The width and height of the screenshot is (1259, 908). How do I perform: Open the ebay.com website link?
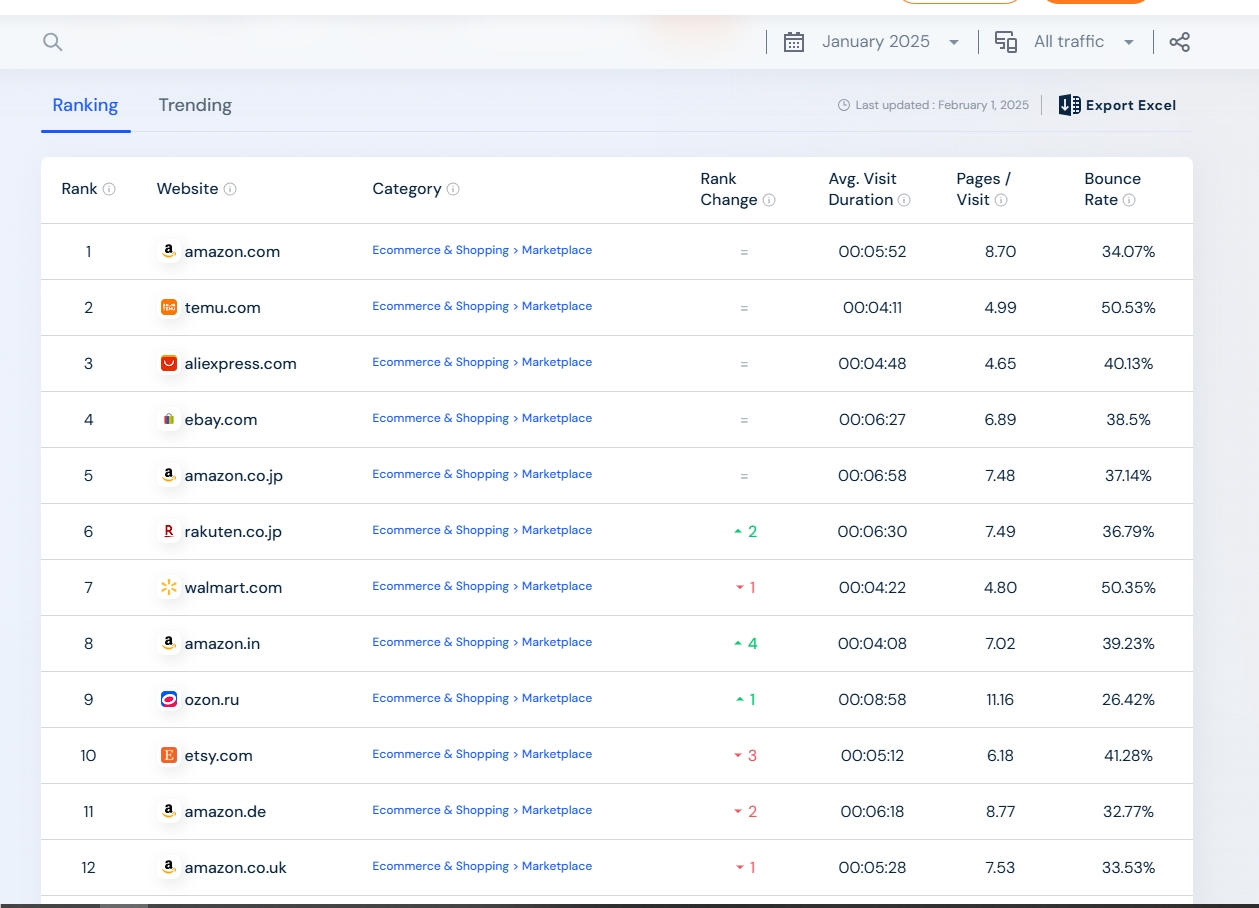221,420
